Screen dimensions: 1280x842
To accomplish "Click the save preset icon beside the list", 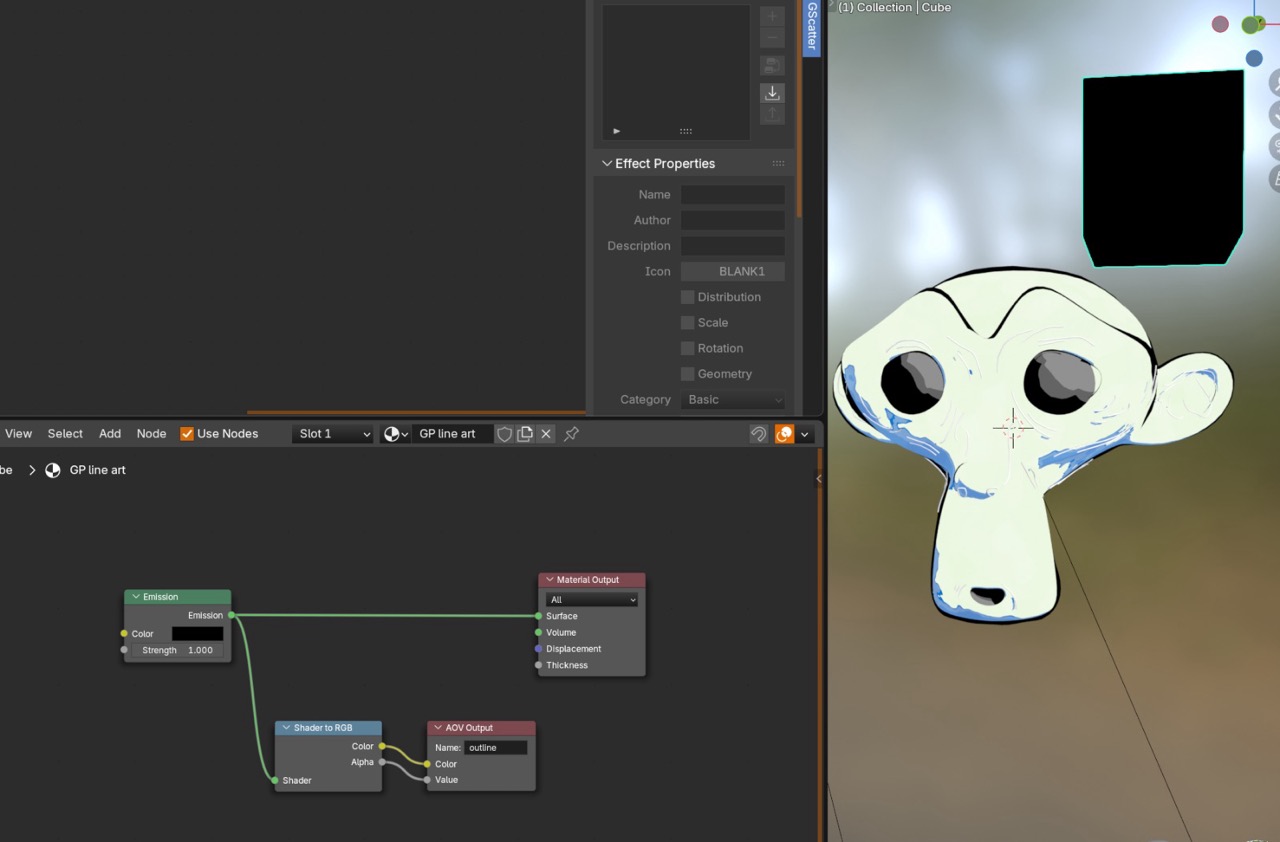I will click(772, 66).
